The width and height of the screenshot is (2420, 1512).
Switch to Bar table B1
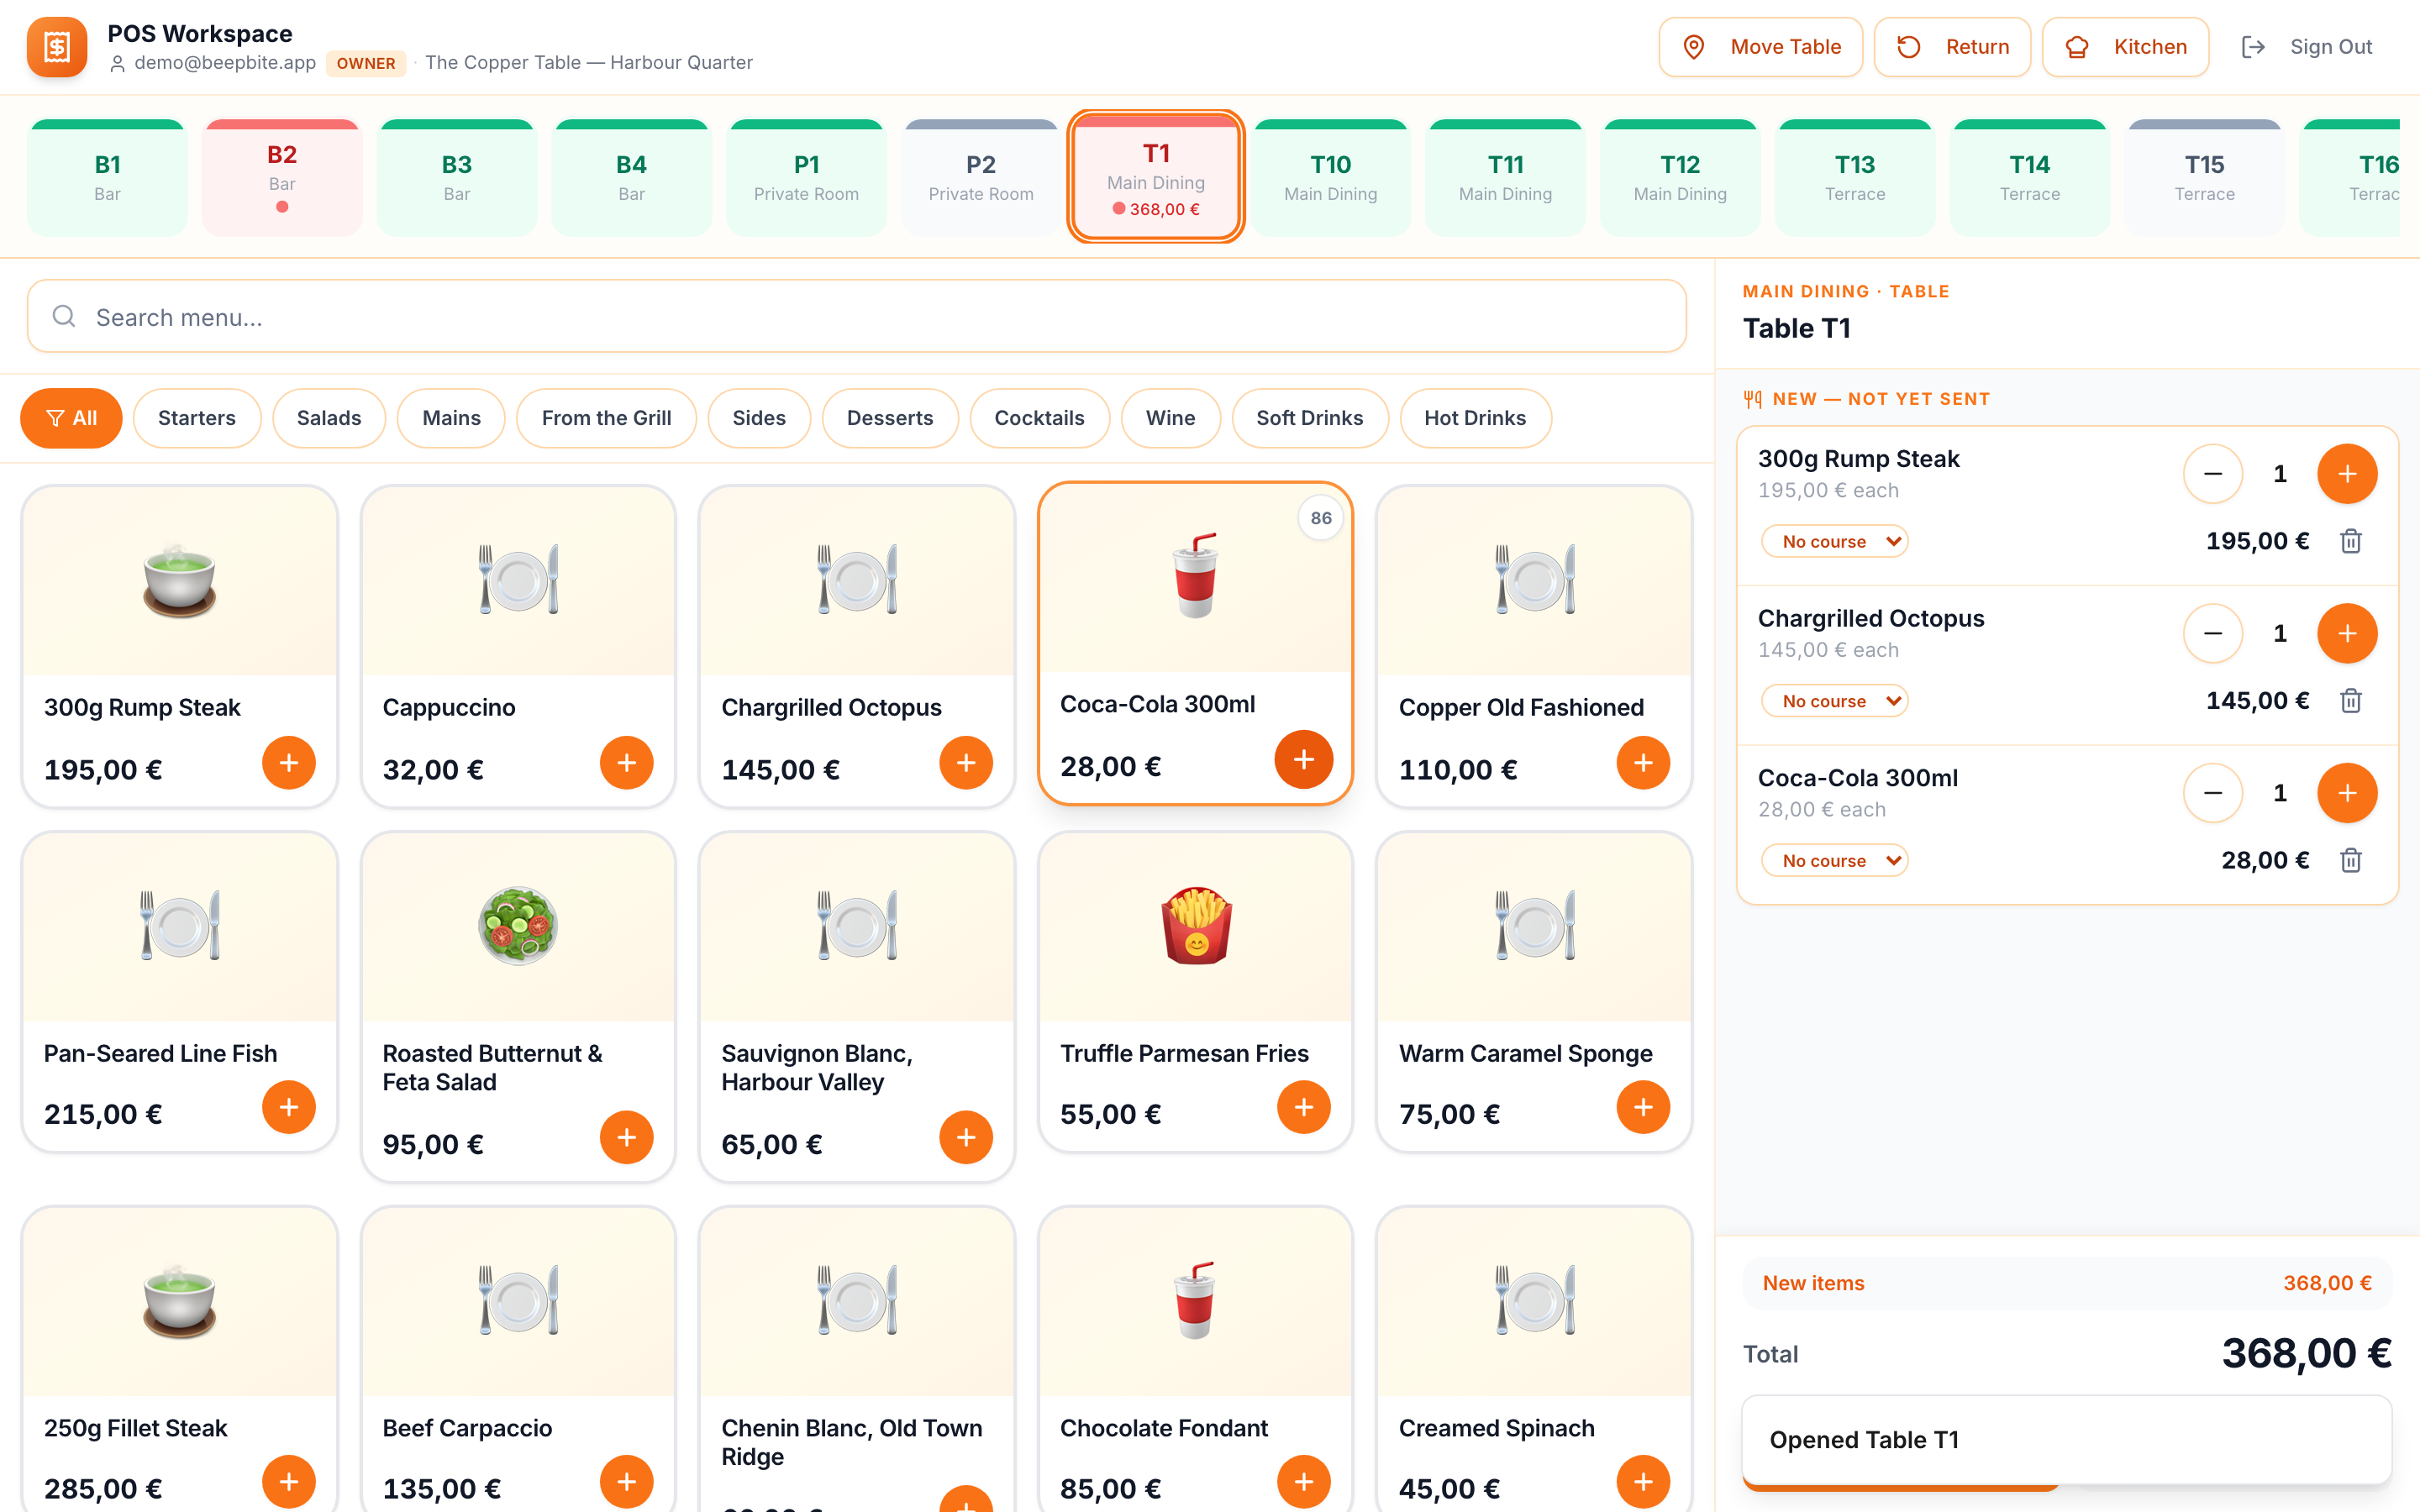click(x=107, y=177)
